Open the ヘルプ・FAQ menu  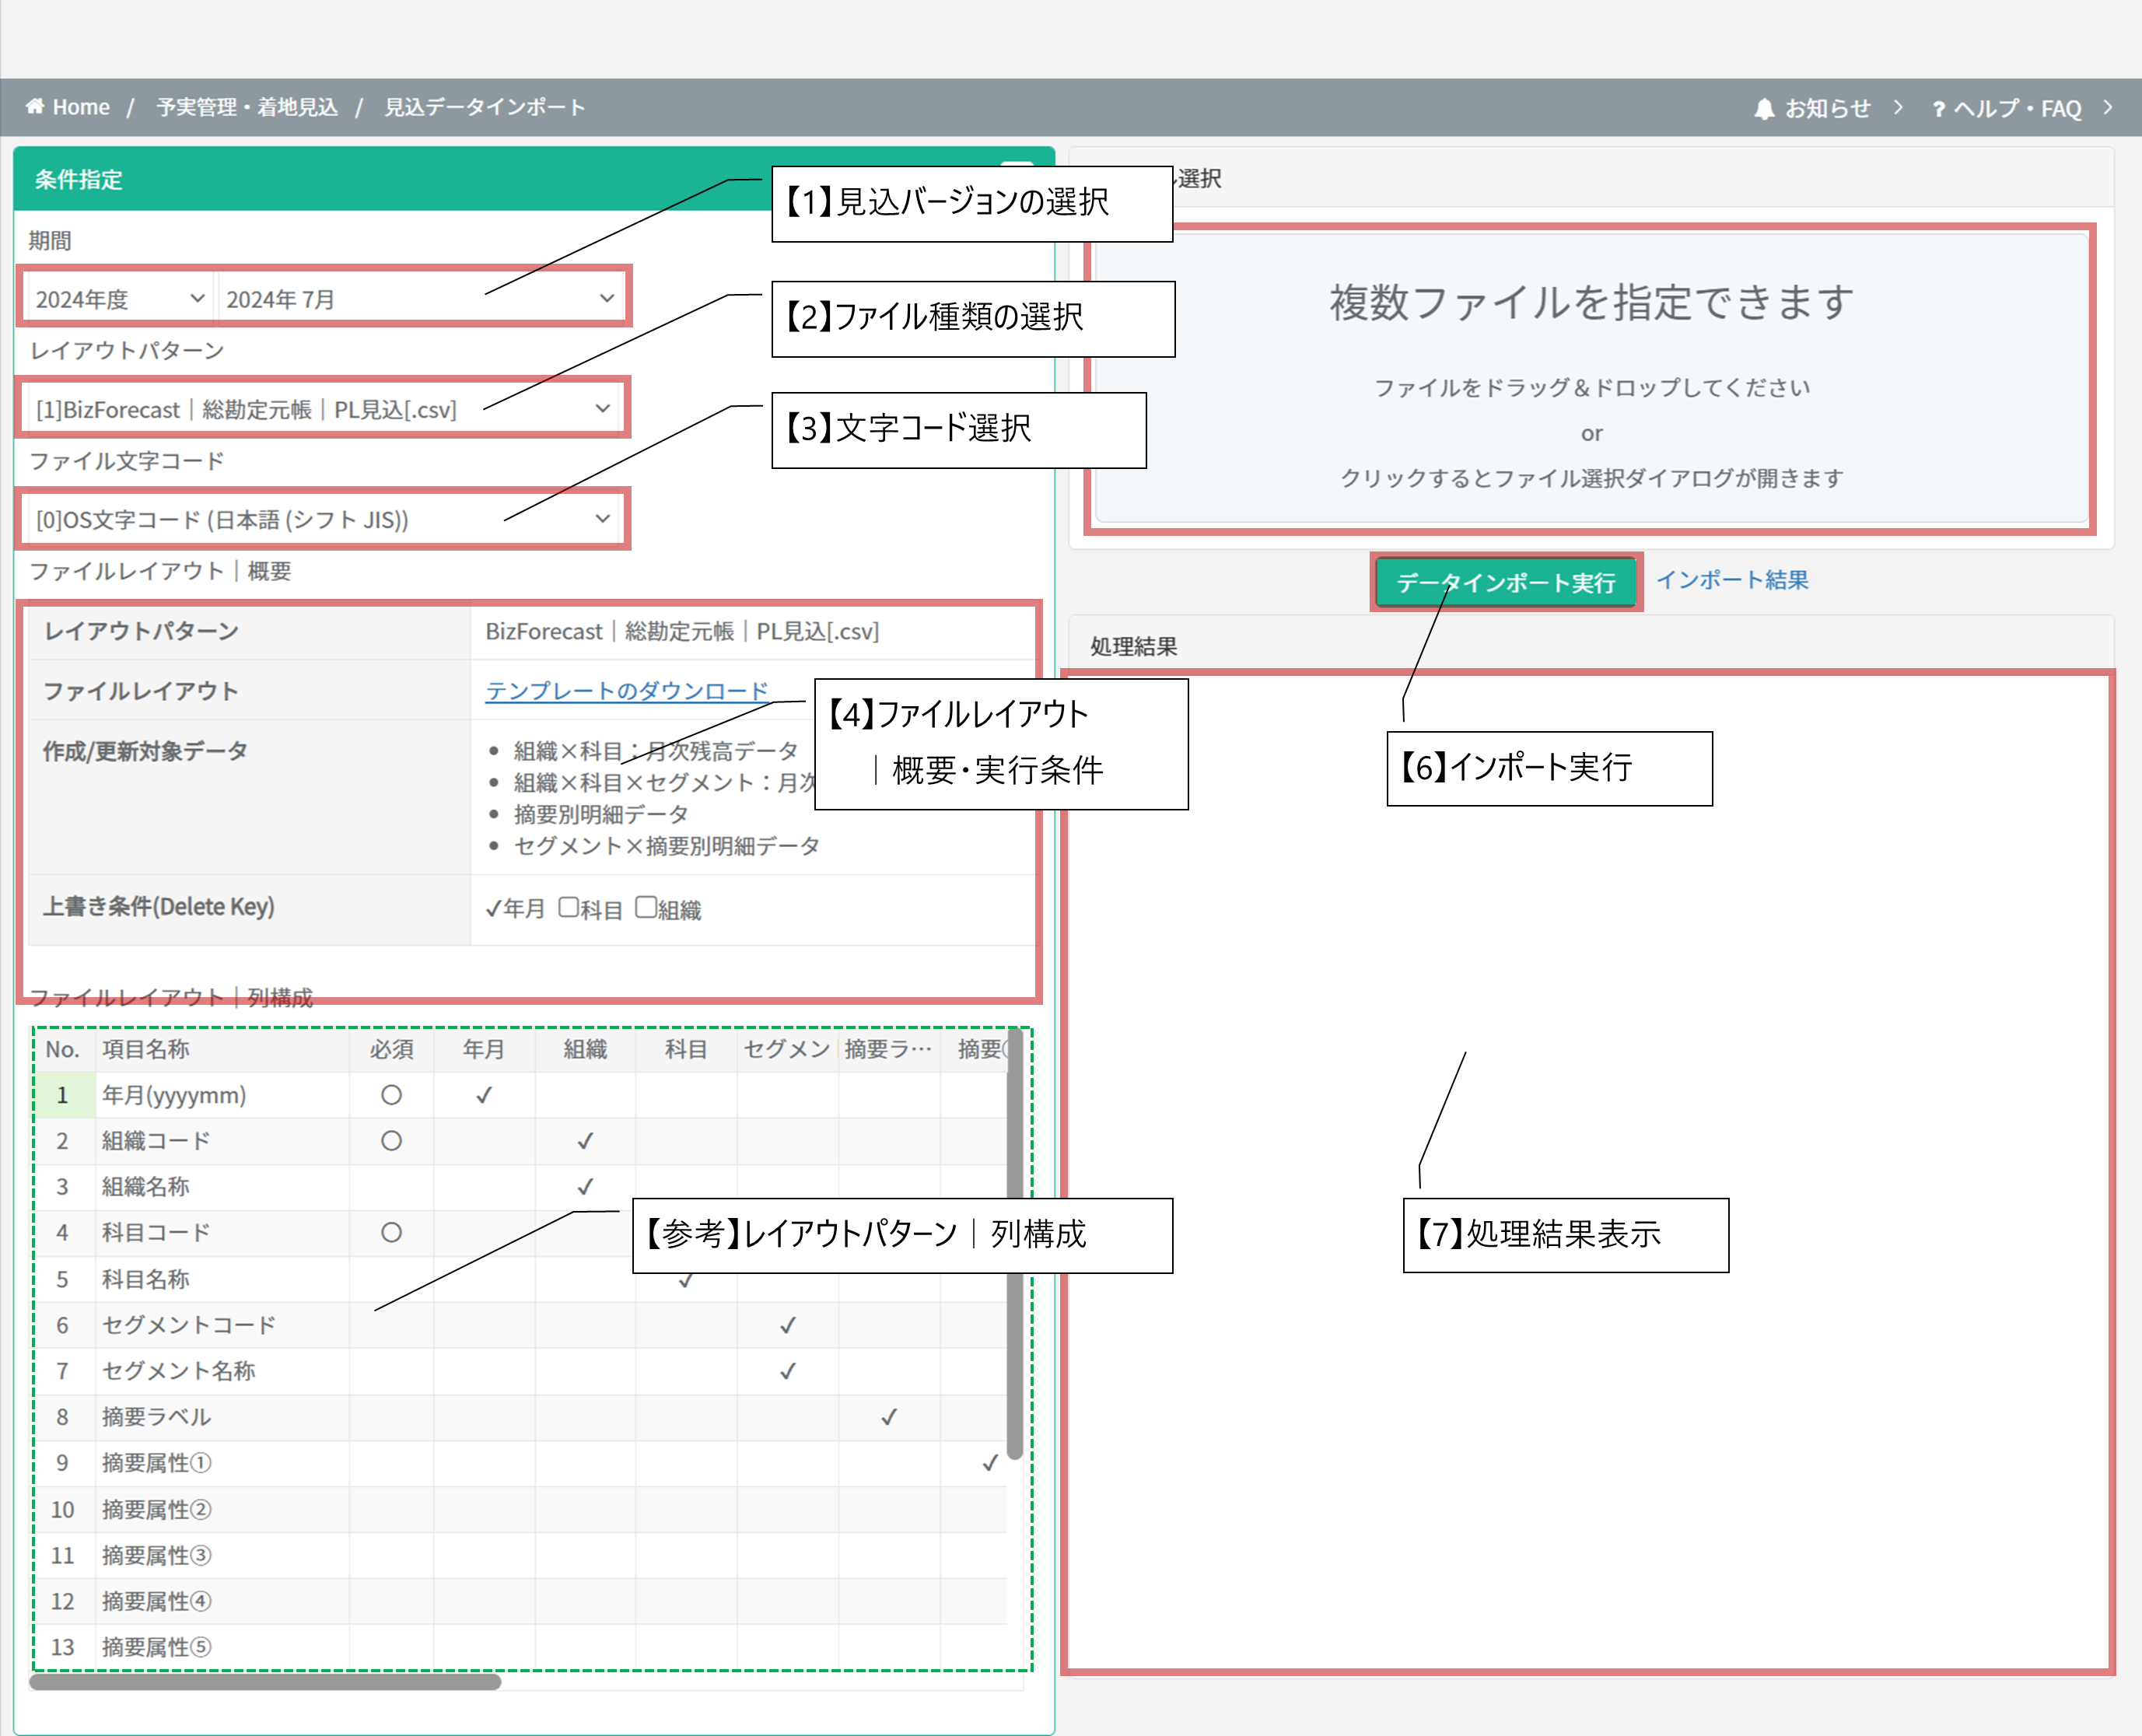tap(2018, 108)
